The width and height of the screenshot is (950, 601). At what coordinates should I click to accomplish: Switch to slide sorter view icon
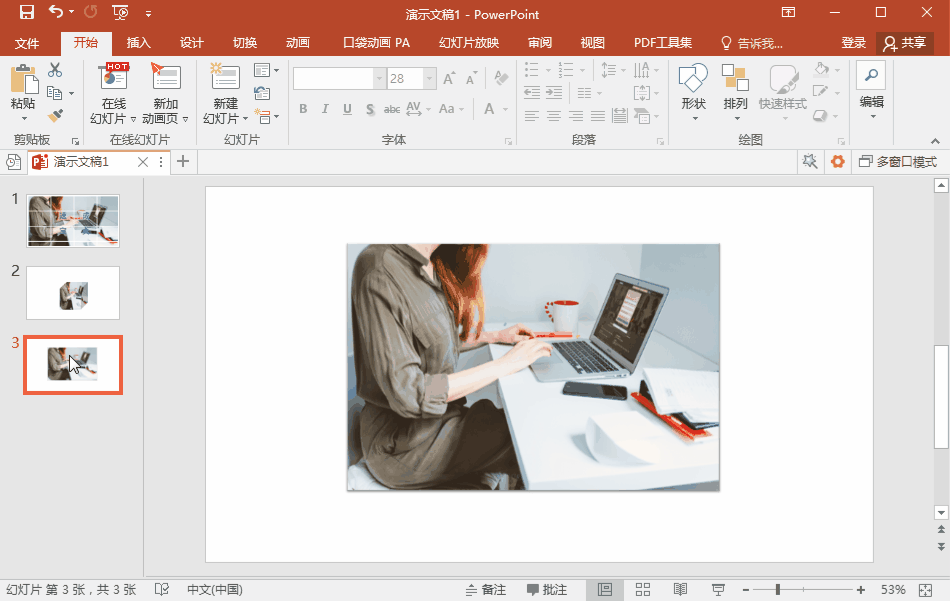coord(643,589)
